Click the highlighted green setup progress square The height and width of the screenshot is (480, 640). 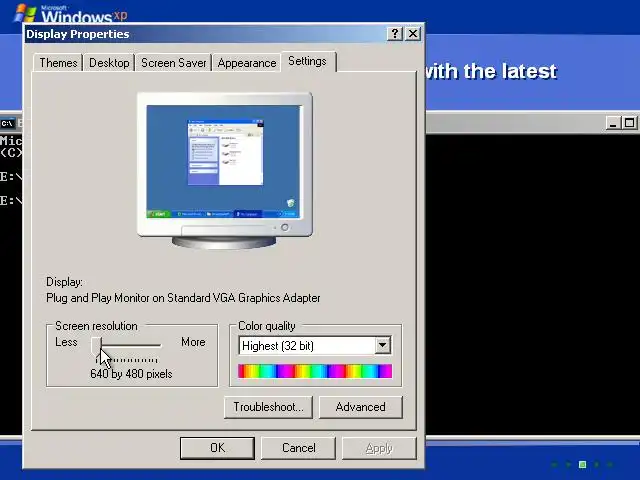582,464
